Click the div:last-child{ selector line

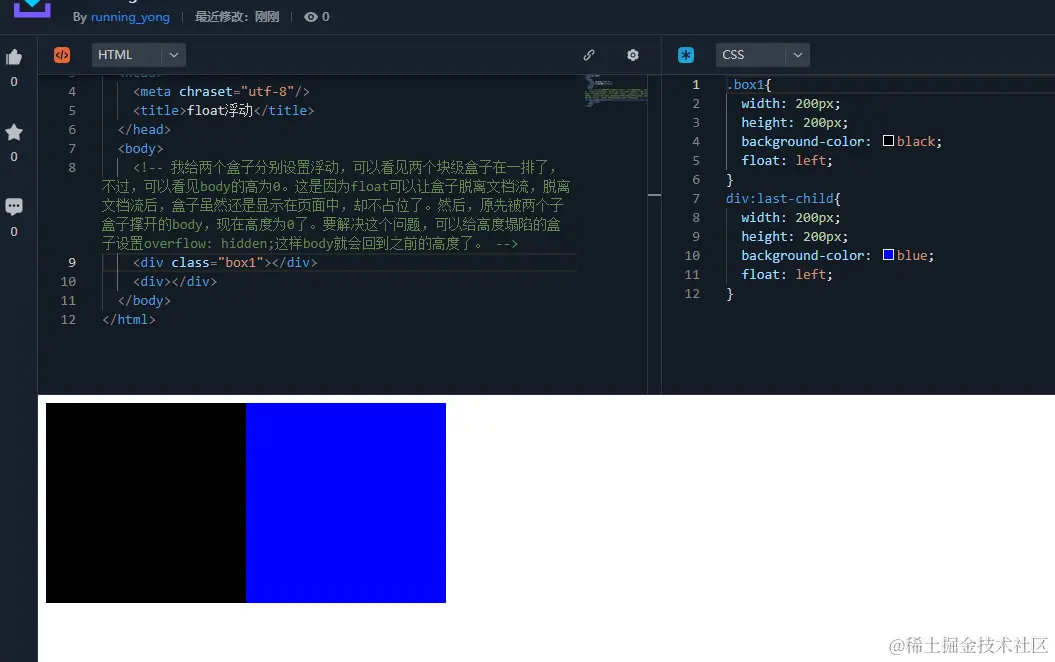click(783, 198)
